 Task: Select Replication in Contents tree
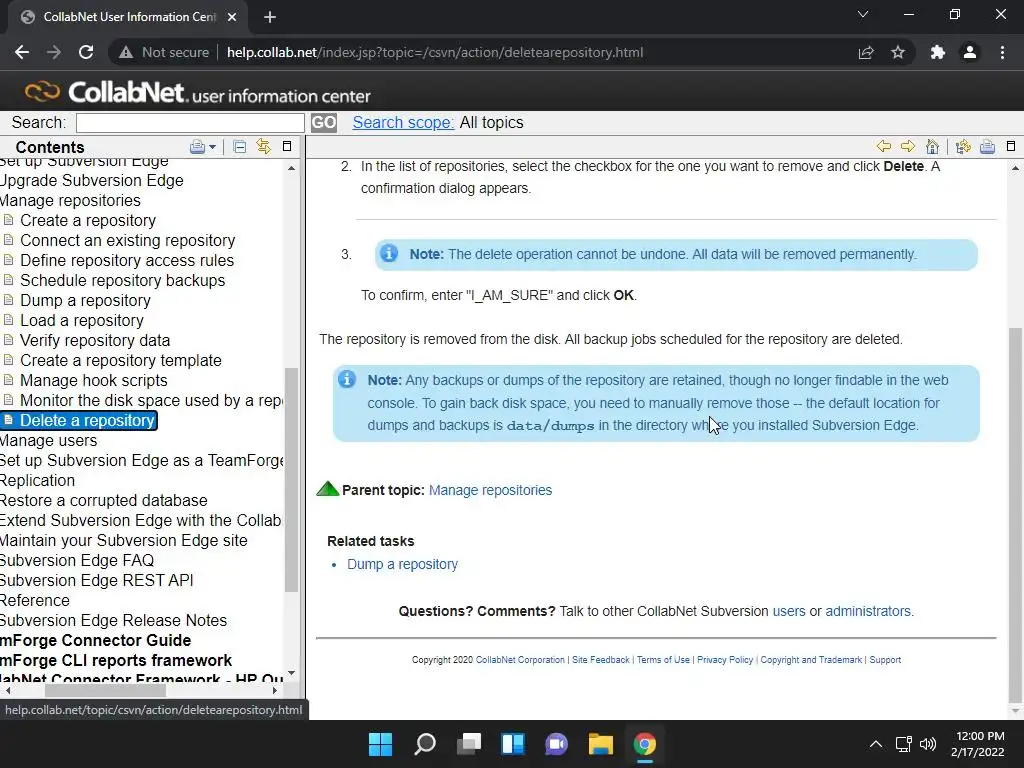[x=37, y=481]
